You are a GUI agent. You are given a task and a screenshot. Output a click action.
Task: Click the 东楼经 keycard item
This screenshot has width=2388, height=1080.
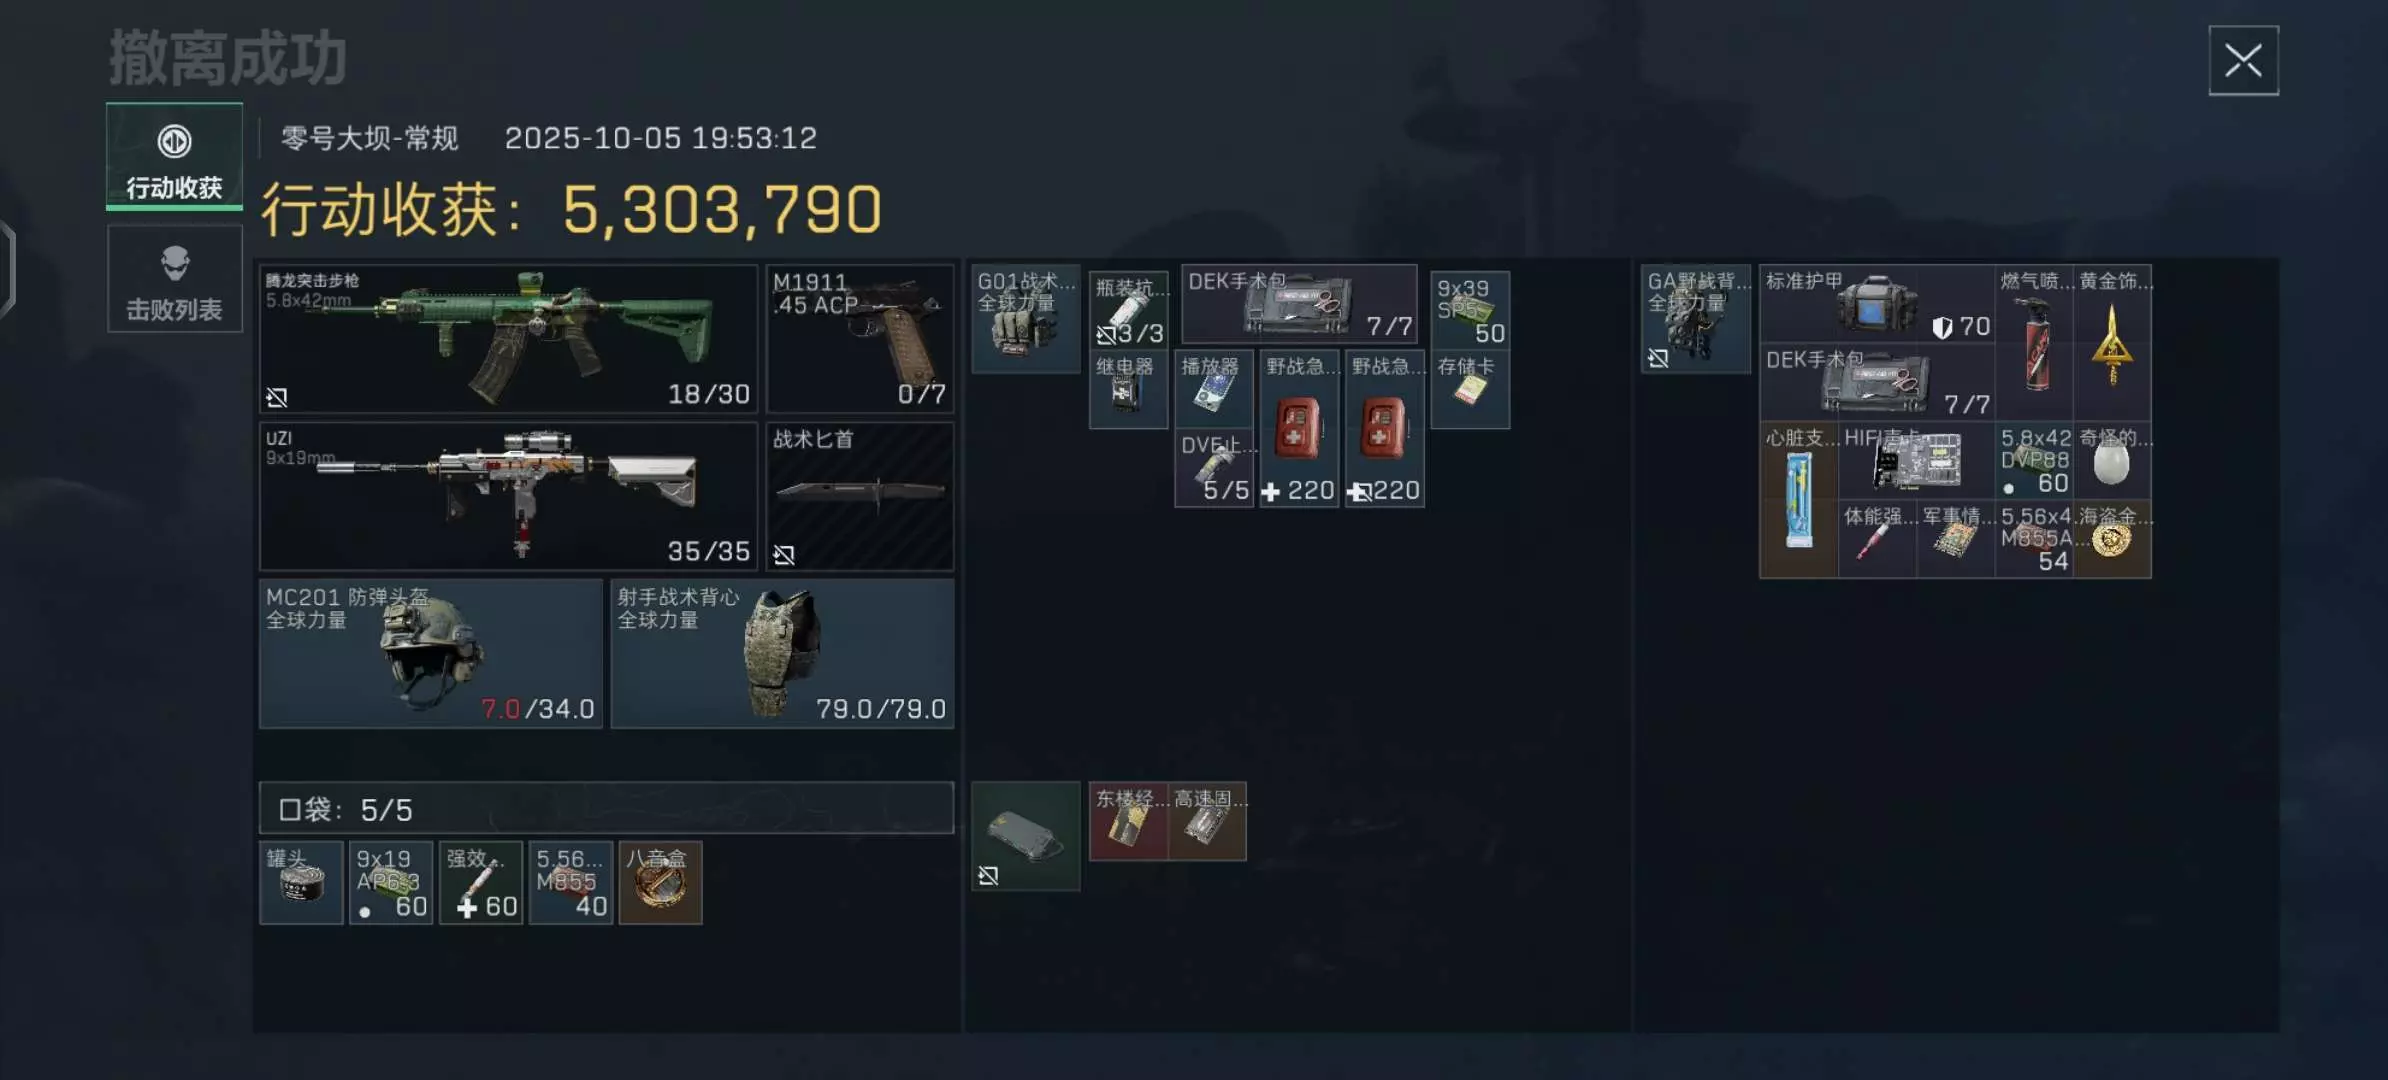tap(1128, 822)
